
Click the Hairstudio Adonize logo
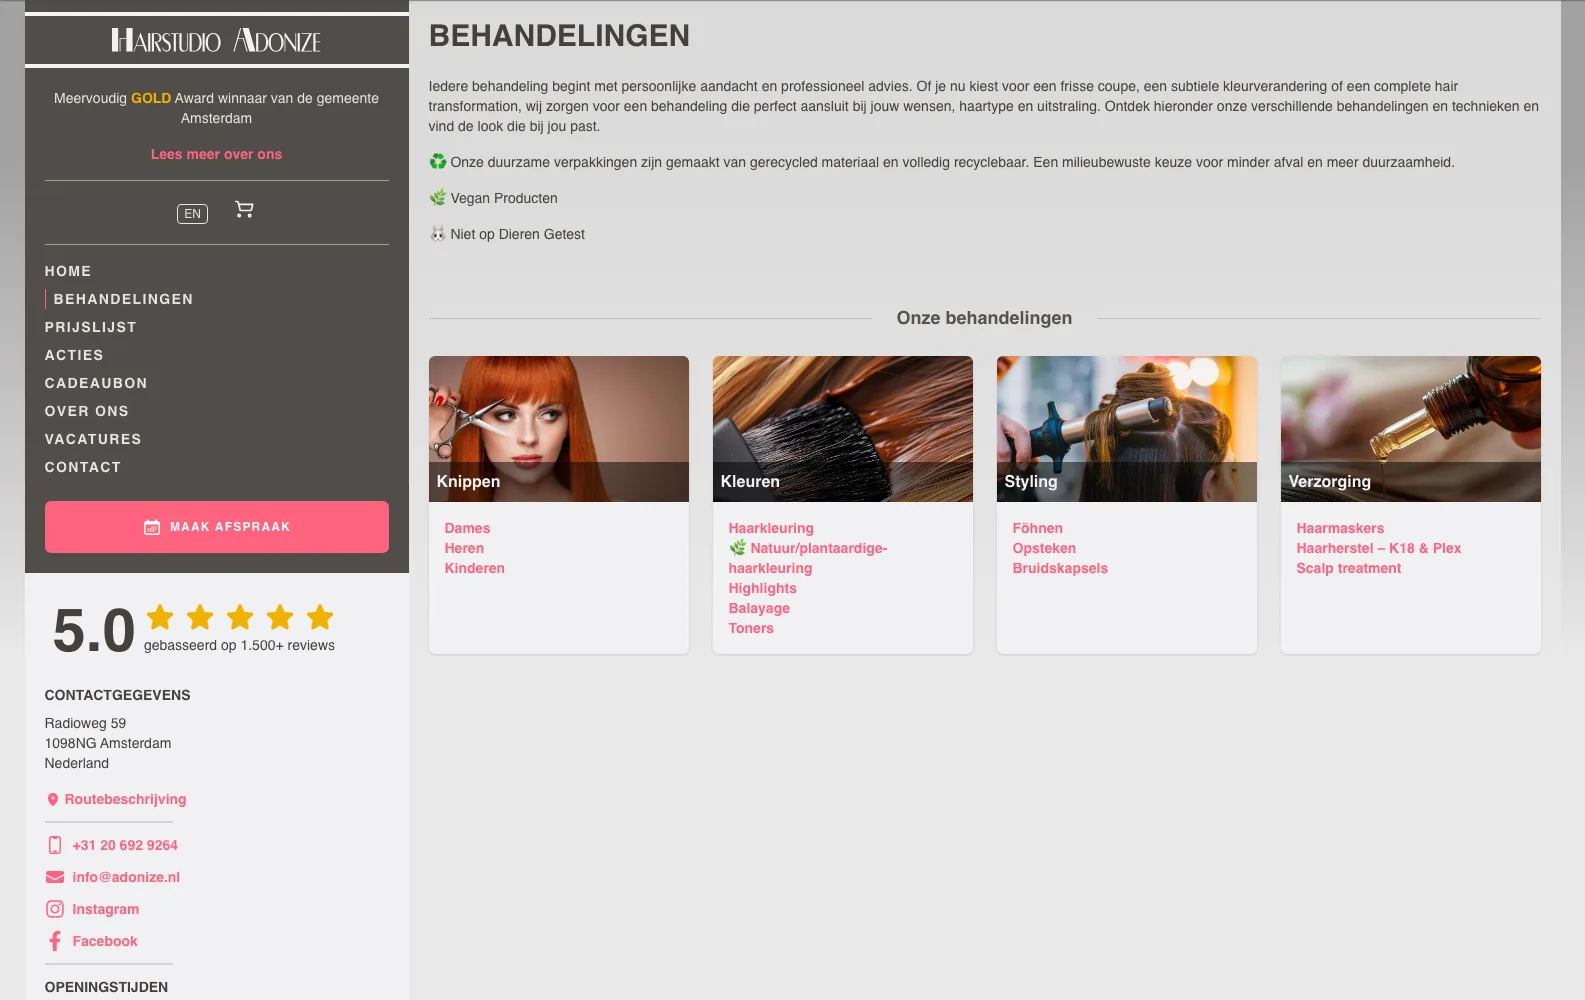tap(216, 41)
